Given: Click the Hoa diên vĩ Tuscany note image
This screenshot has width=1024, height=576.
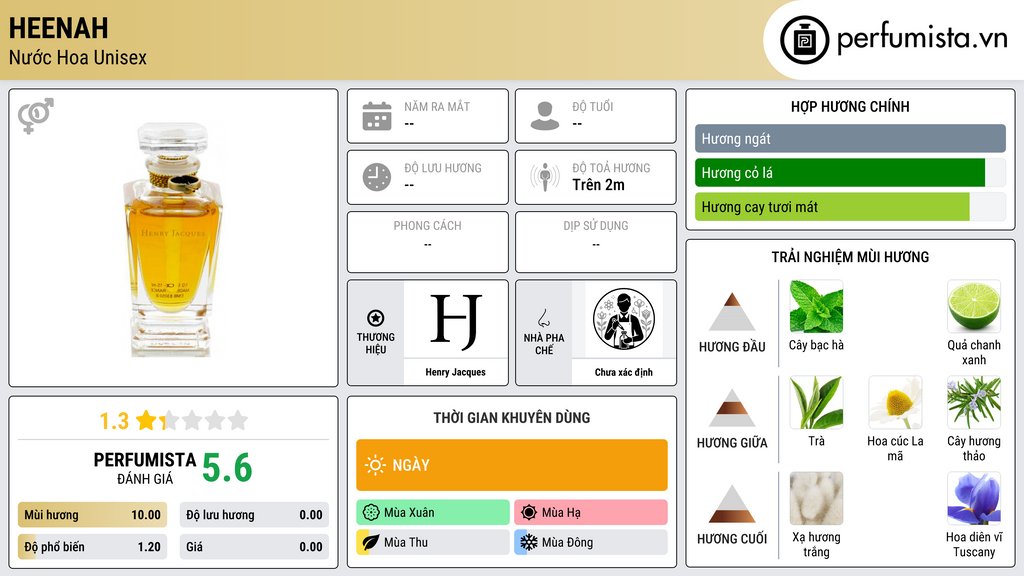Looking at the screenshot, I should coord(974,499).
